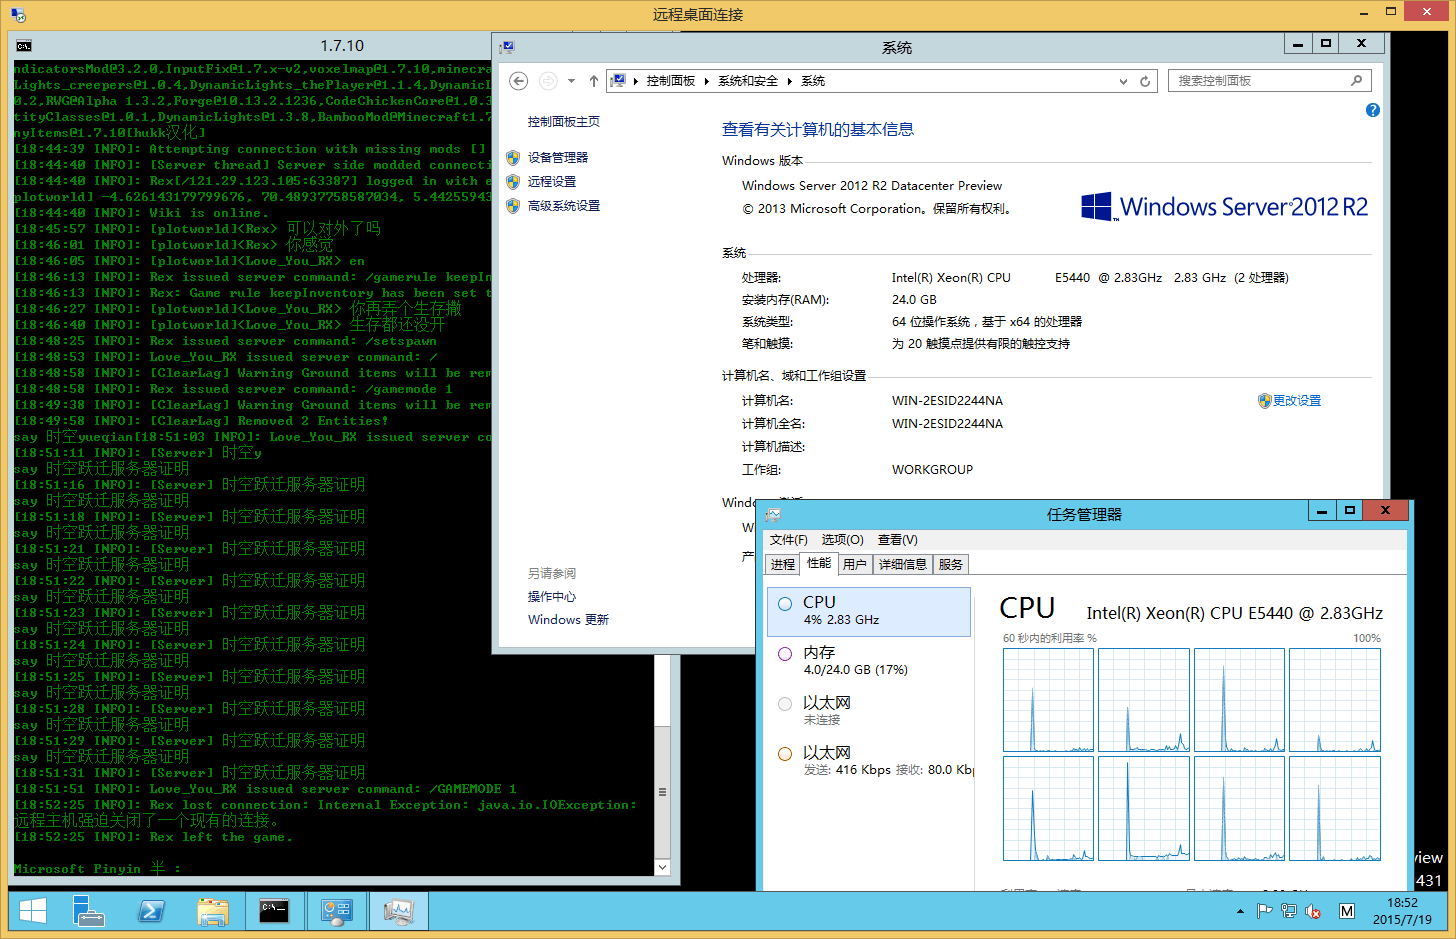1456x939 pixels.
Task: Click the Remote Desktop Connection title icon
Action: click(18, 15)
